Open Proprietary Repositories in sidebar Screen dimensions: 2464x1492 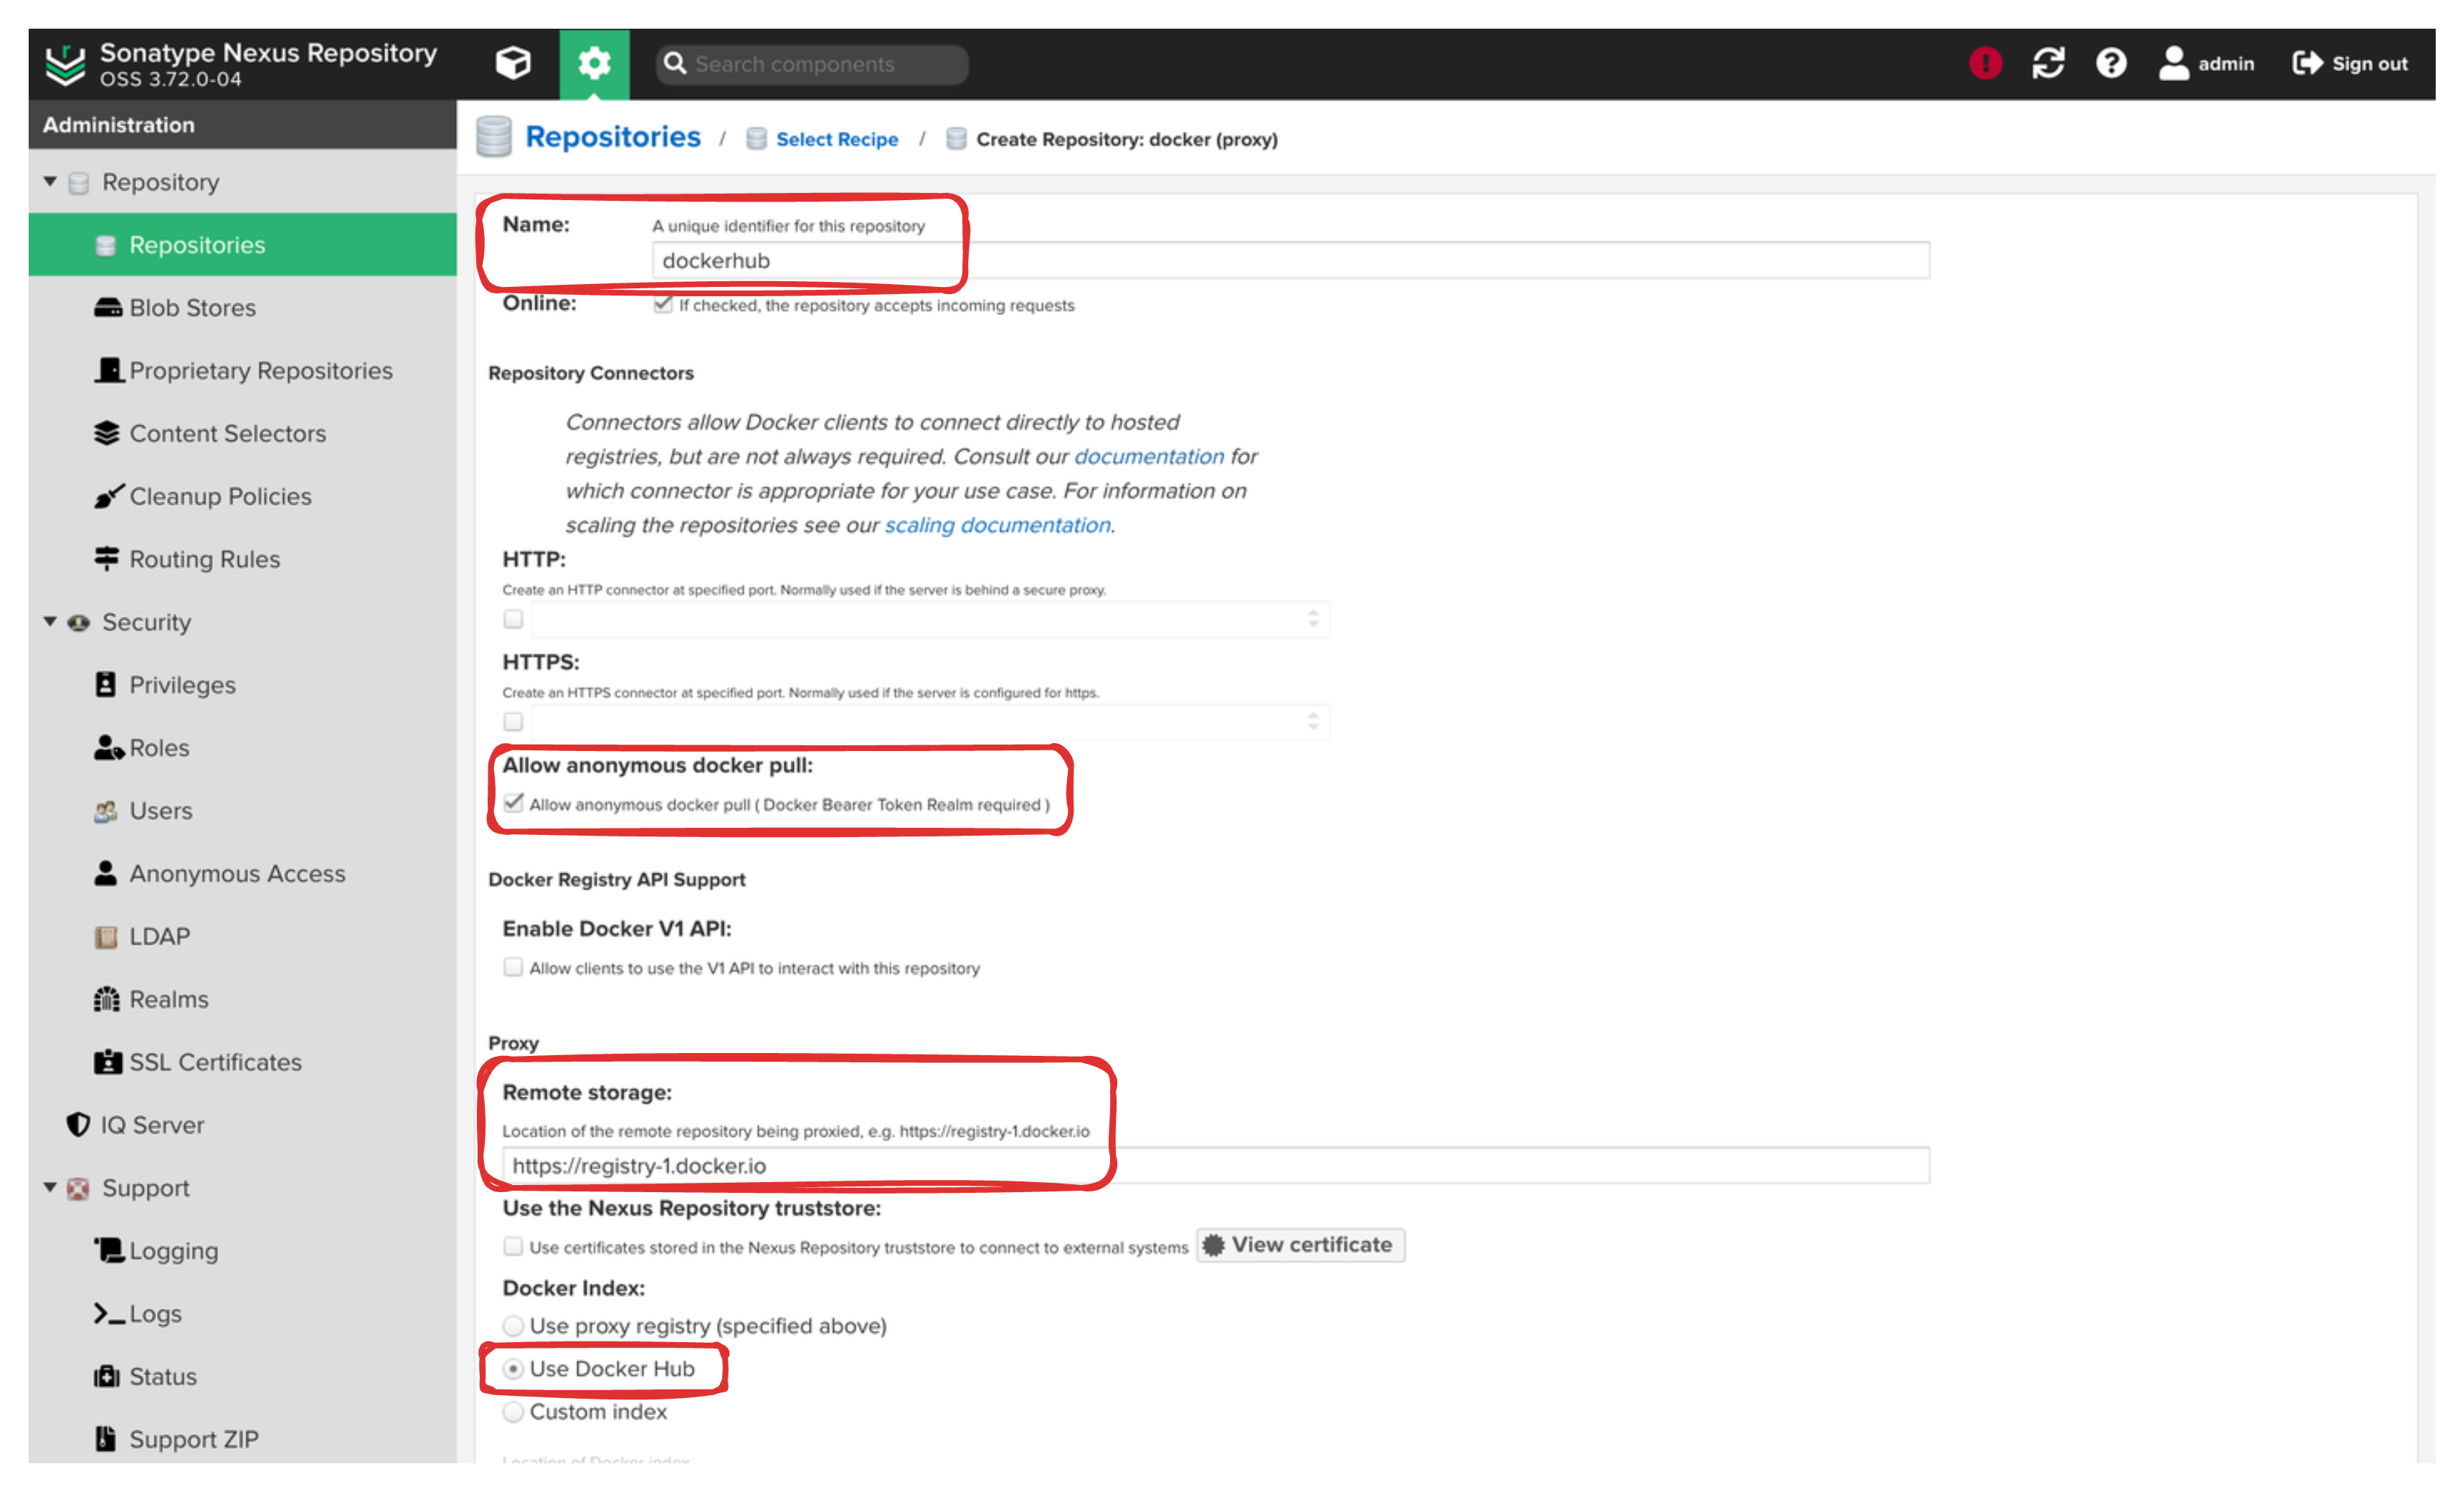[242, 371]
